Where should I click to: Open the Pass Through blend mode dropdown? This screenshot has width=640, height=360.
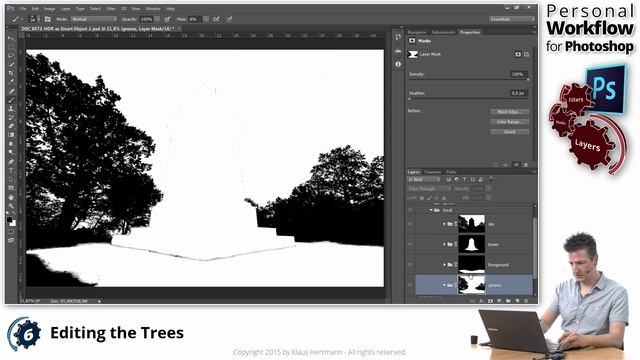429,189
